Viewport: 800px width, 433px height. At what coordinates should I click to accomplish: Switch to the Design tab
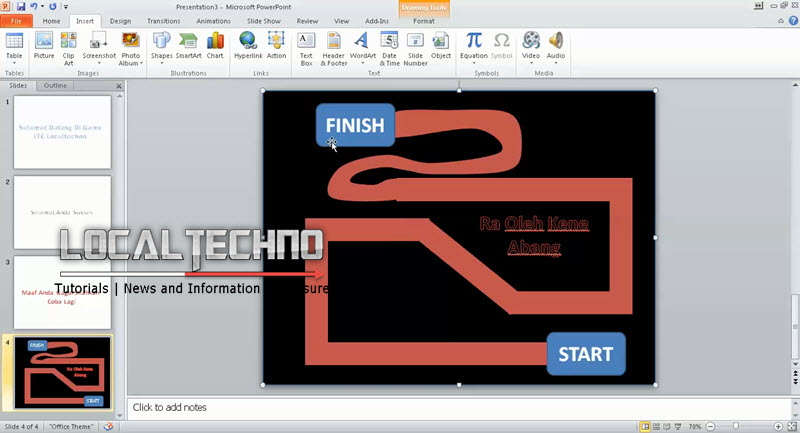tap(120, 21)
